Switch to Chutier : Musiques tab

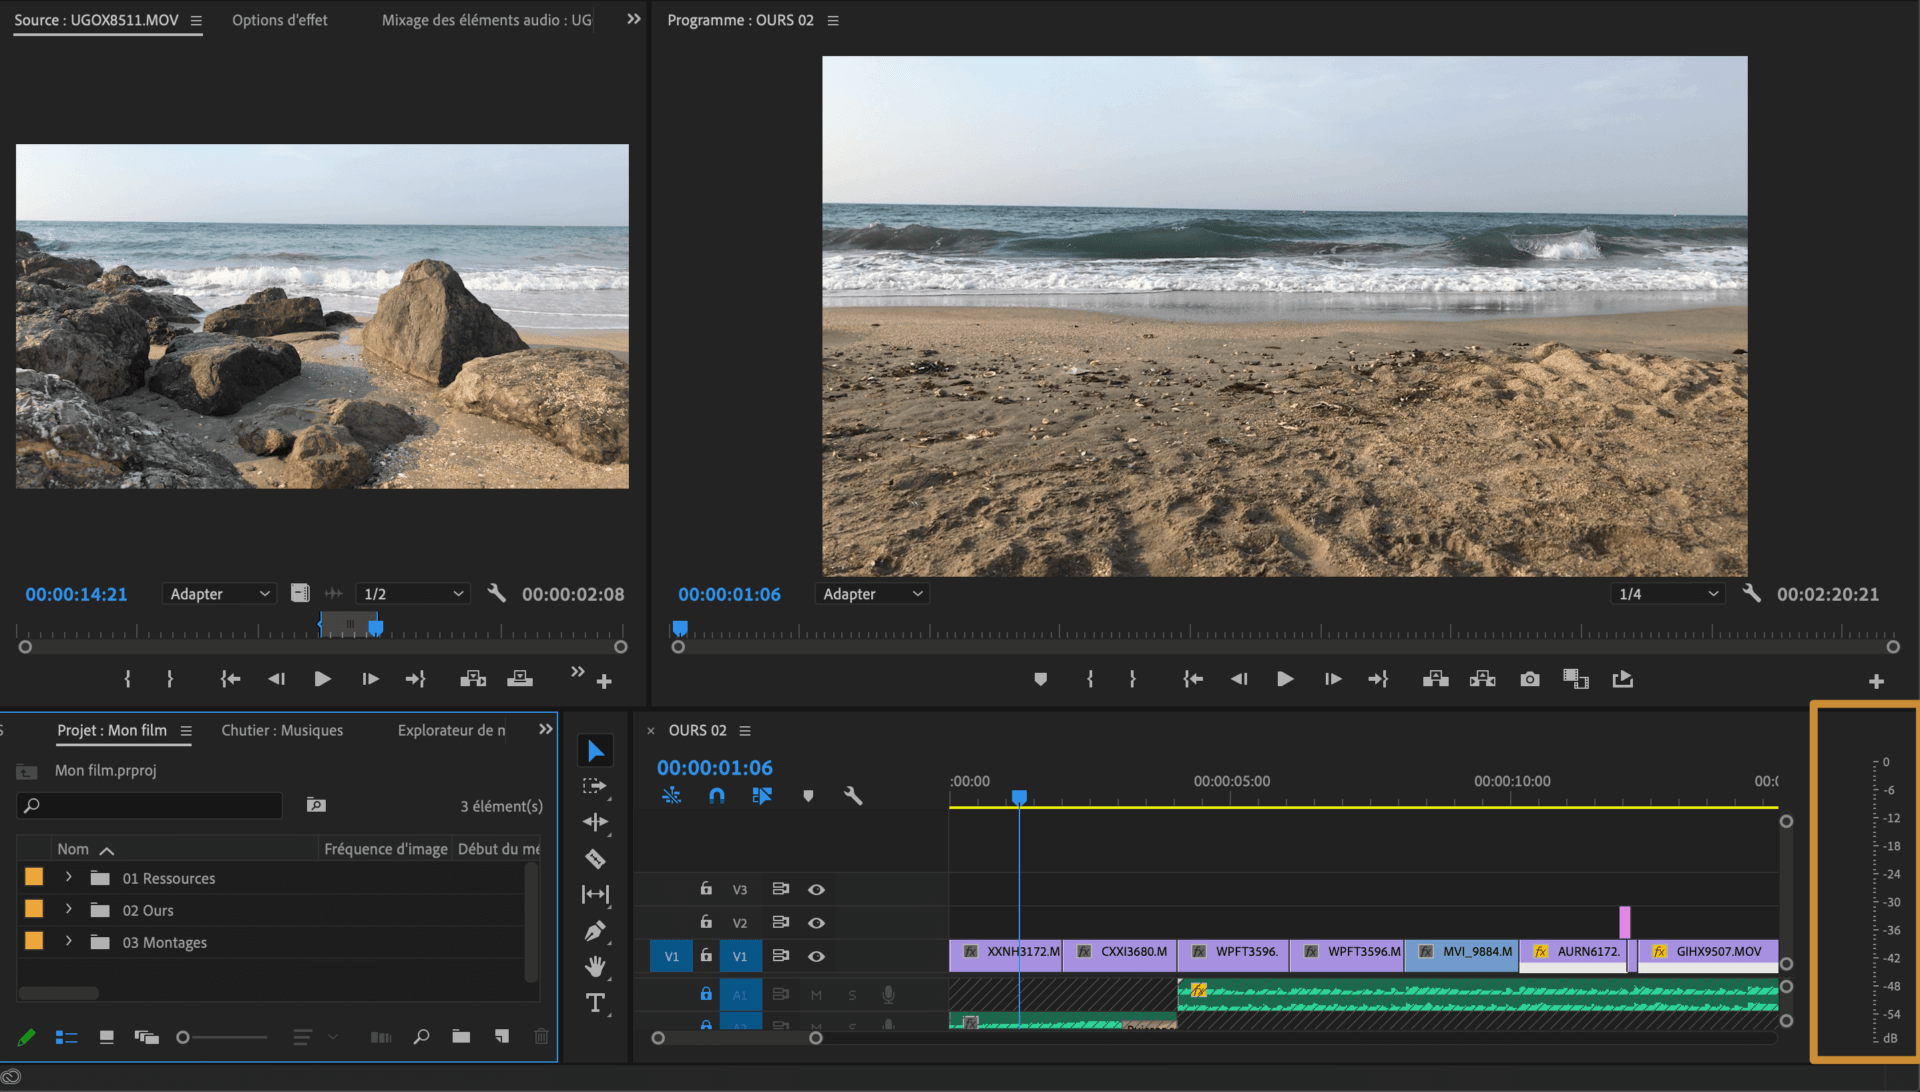point(282,730)
